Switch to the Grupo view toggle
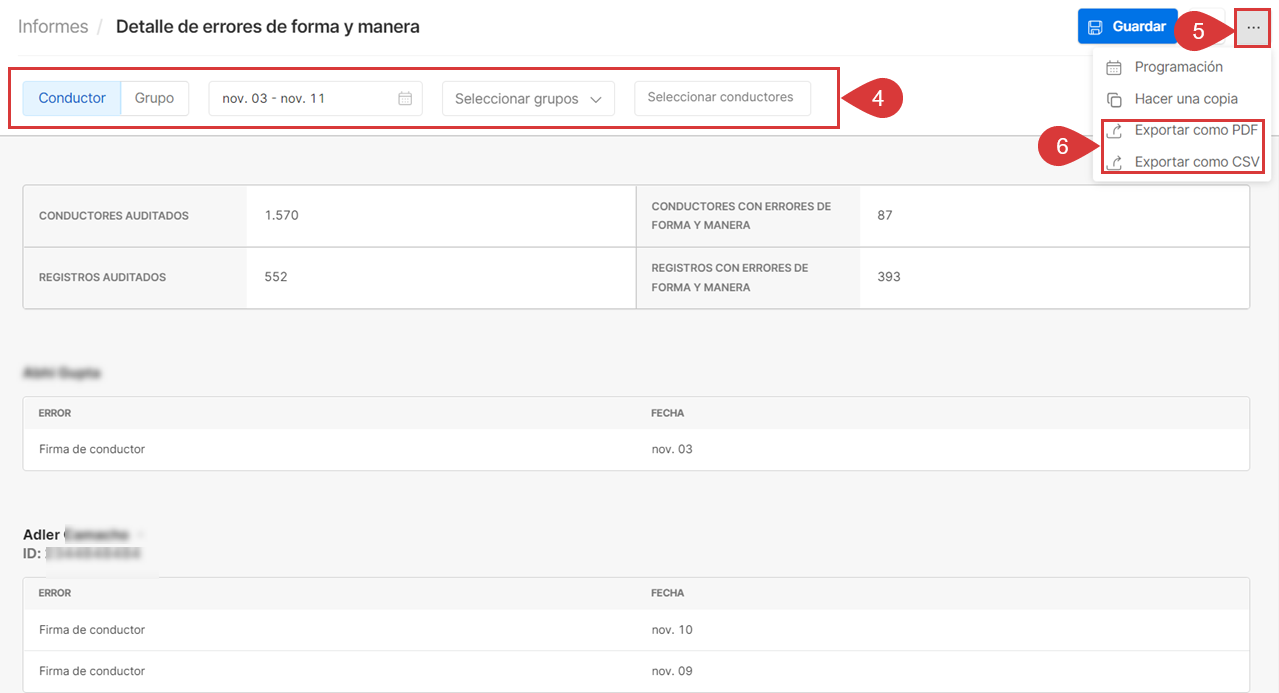The image size is (1279, 693). 155,98
